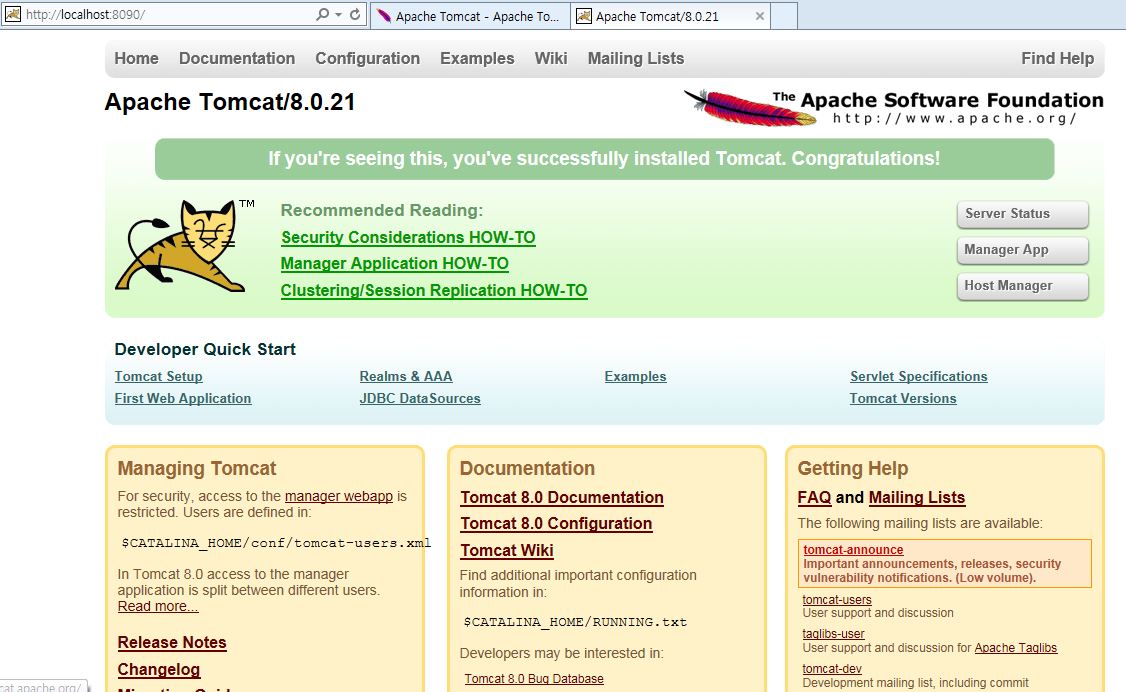Image resolution: width=1126 pixels, height=692 pixels.
Task: Click the Developer Quick Start heading
Action: tap(205, 350)
